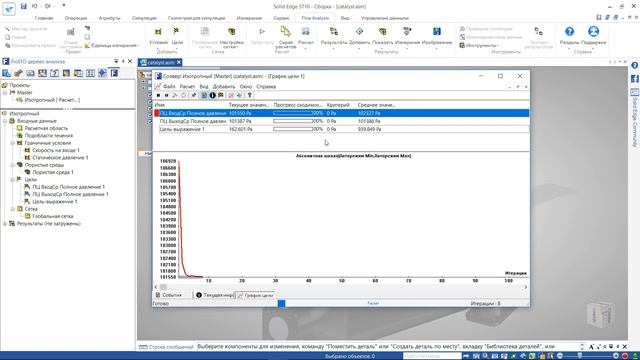Open the Окно menu in solver window
The width and height of the screenshot is (640, 360).
[x=246, y=87]
